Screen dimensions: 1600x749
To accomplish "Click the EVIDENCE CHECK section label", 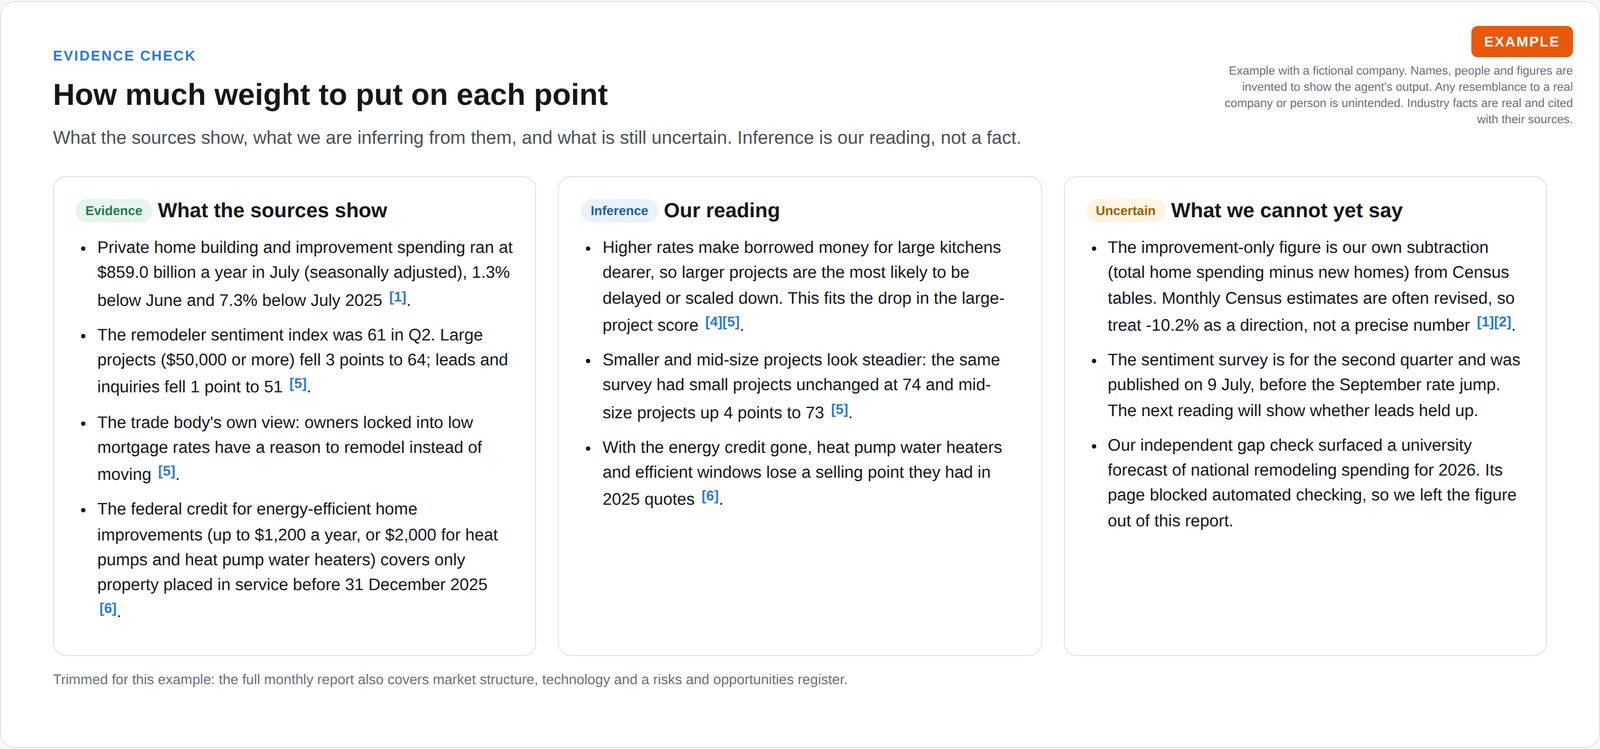I will pos(124,56).
